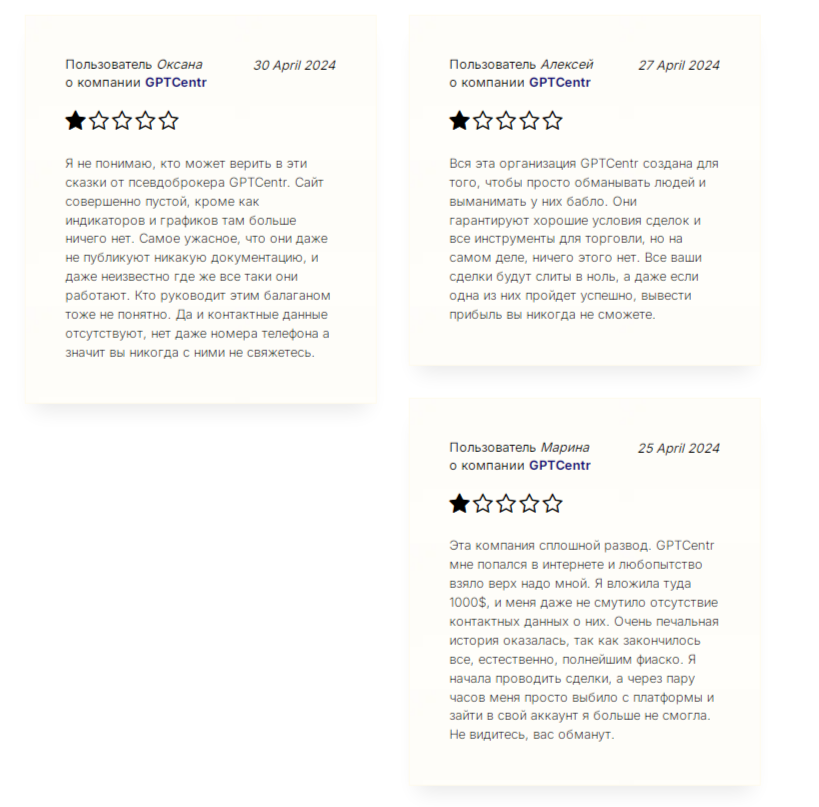Click the username Марина
This screenshot has width=819, height=807.
[565, 447]
